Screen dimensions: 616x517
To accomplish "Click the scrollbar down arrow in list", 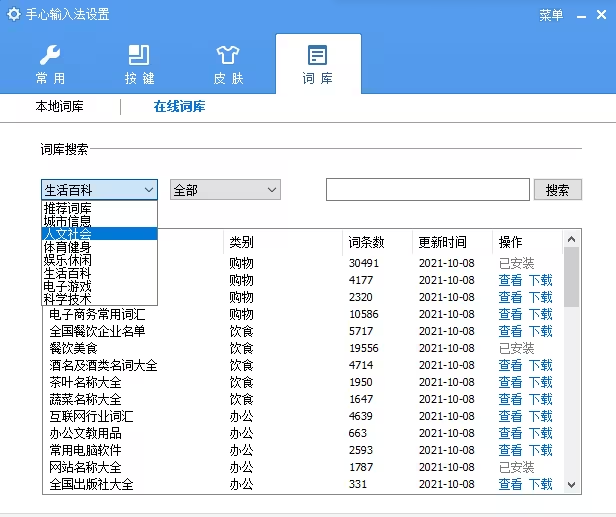I will [x=572, y=484].
